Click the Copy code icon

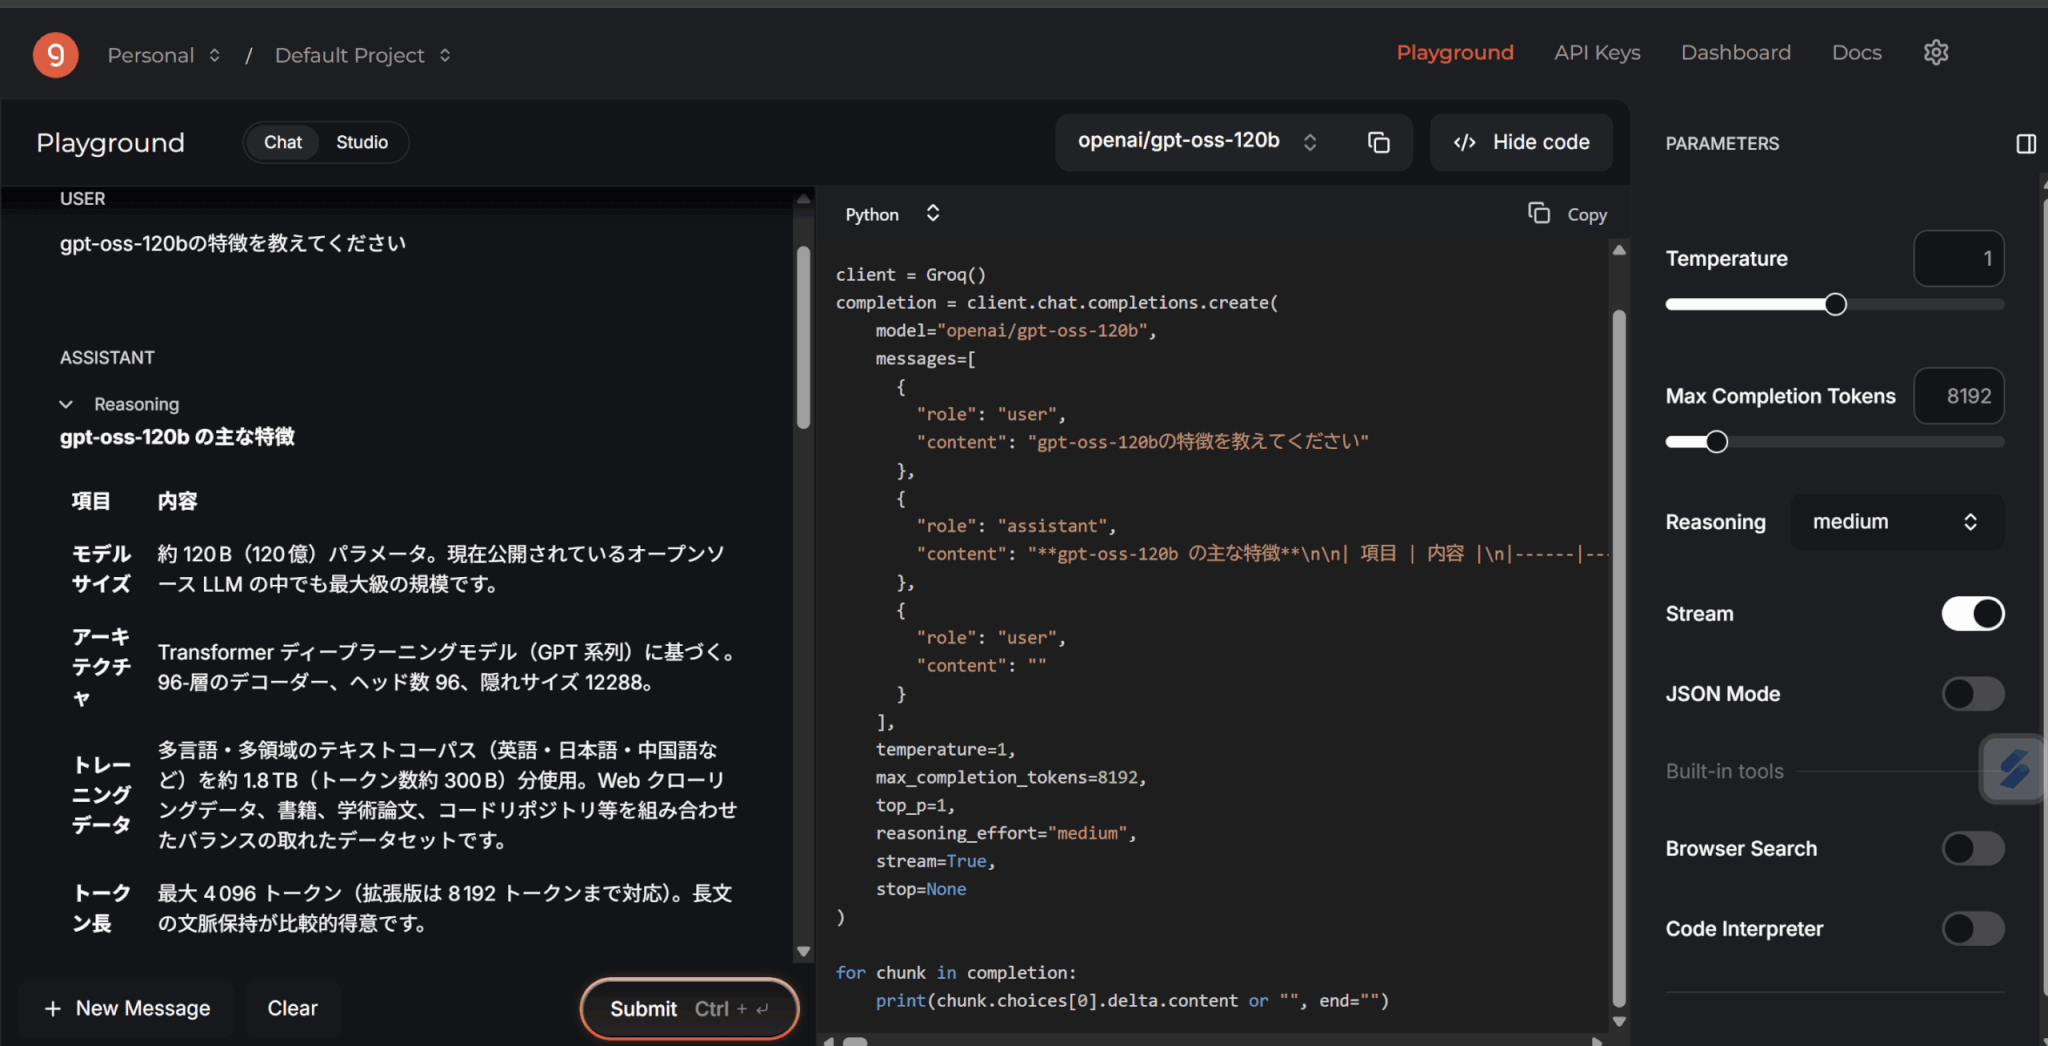click(x=1539, y=213)
